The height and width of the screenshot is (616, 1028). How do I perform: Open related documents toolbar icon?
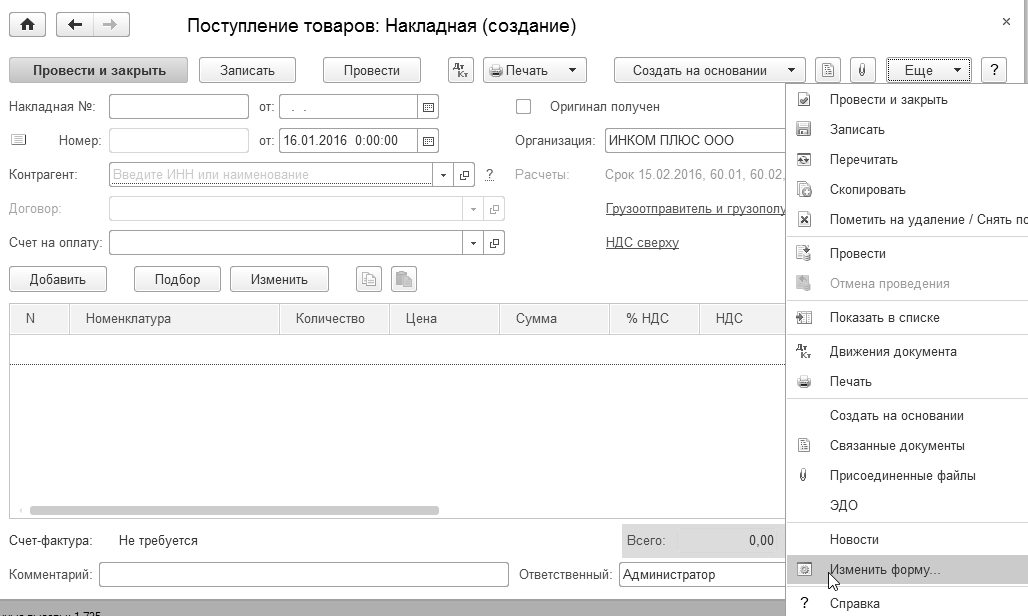pos(828,70)
